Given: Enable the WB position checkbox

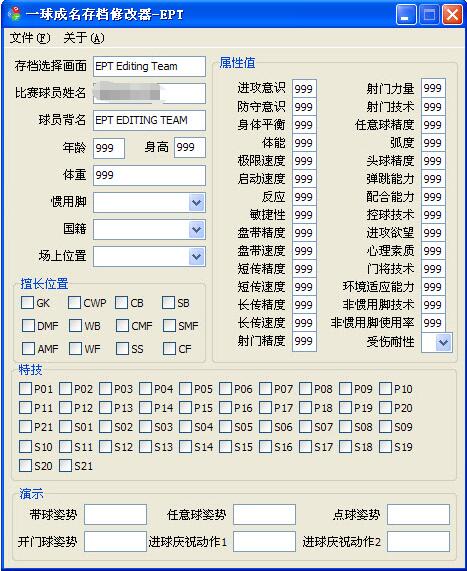Looking at the screenshot, I should click(75, 326).
